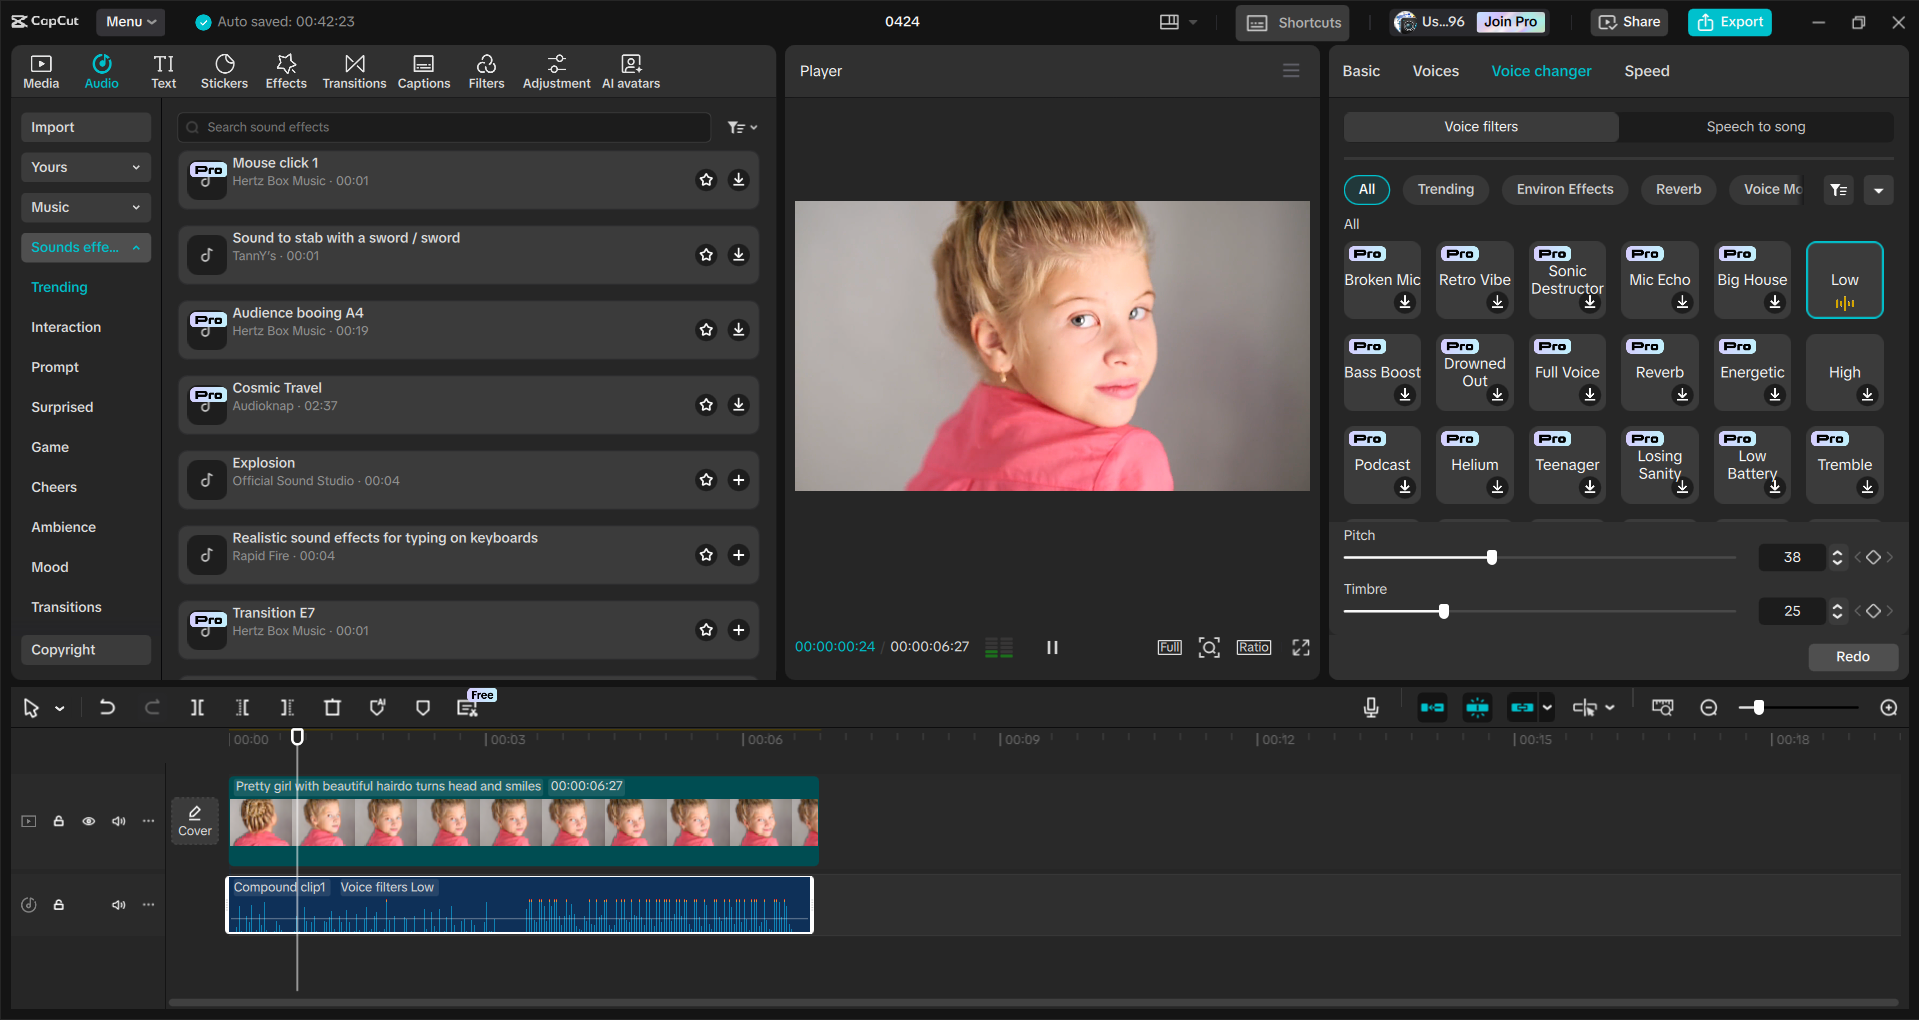Click the Zoom in icon beside the timeline slider
1919x1020 pixels.
(x=1889, y=707)
